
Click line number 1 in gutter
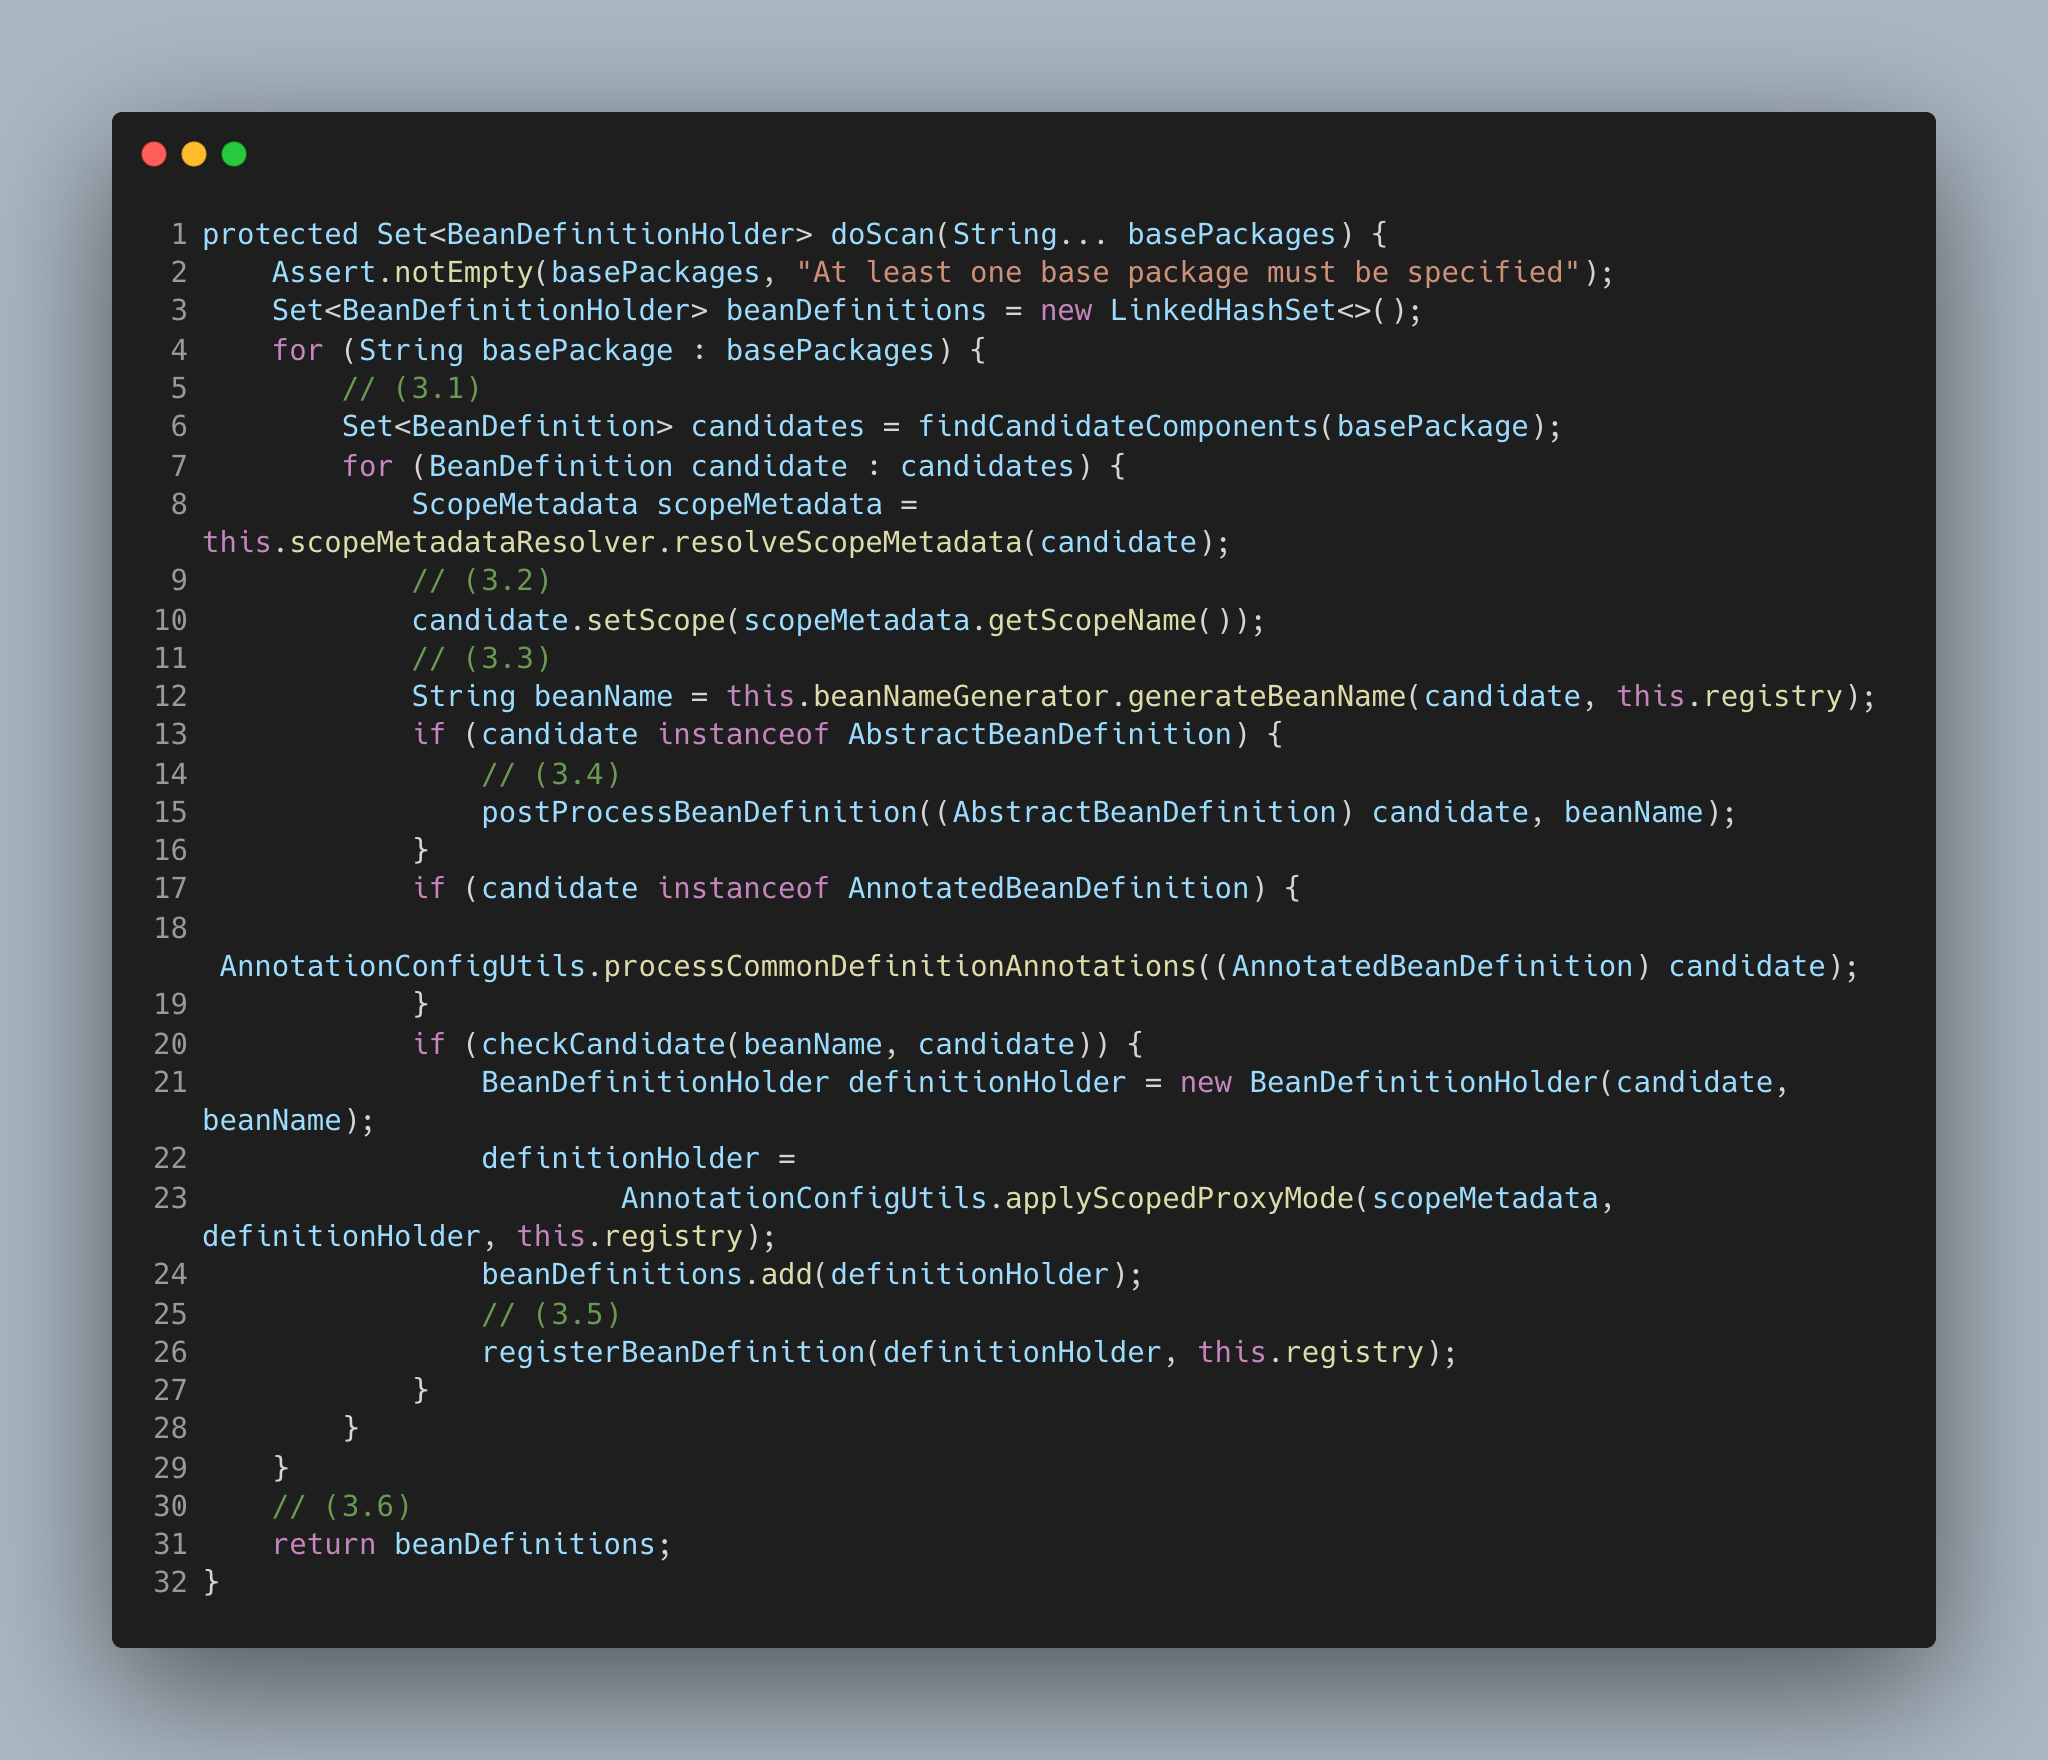tap(179, 234)
